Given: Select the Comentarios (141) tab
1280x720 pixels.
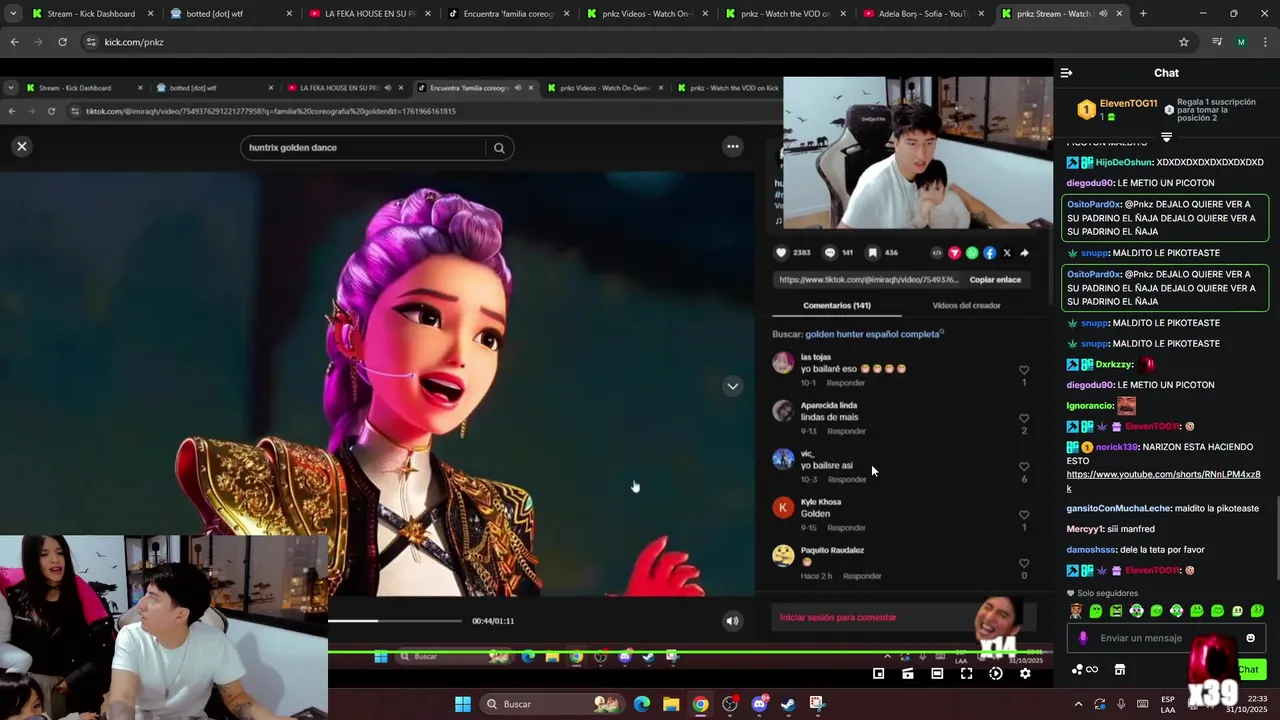Looking at the screenshot, I should tap(836, 305).
